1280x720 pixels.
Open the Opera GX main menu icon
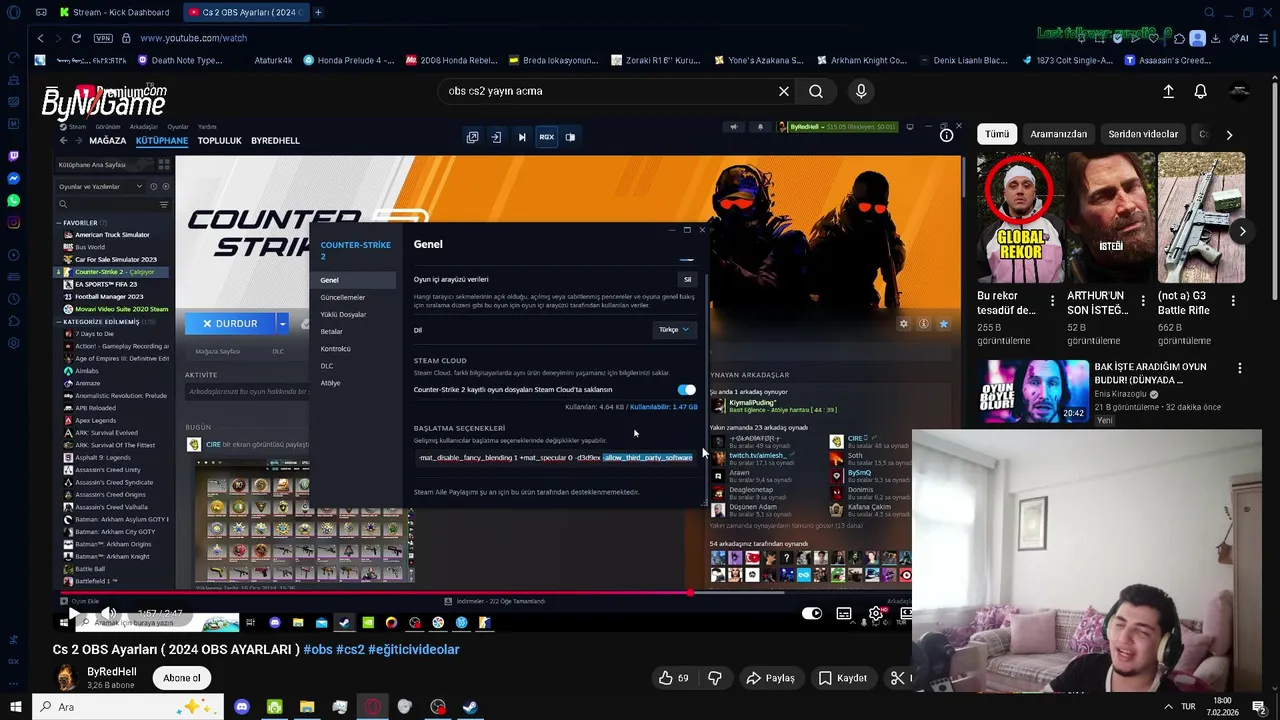(13, 13)
